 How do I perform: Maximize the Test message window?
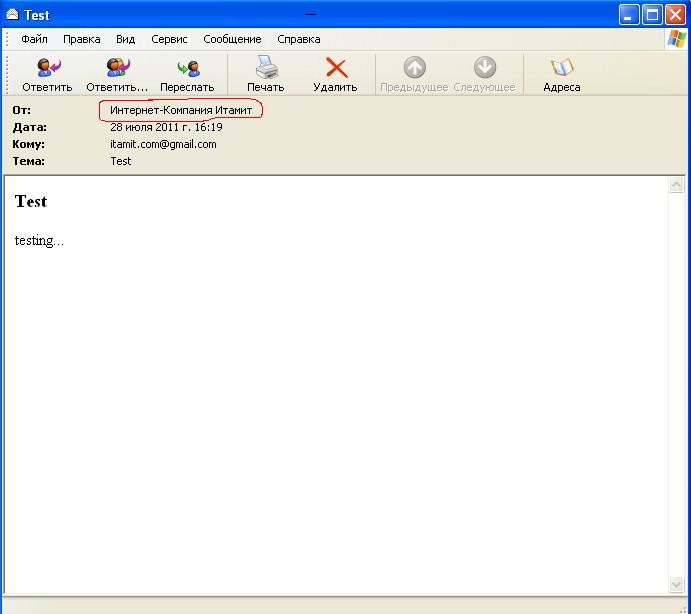[x=652, y=15]
